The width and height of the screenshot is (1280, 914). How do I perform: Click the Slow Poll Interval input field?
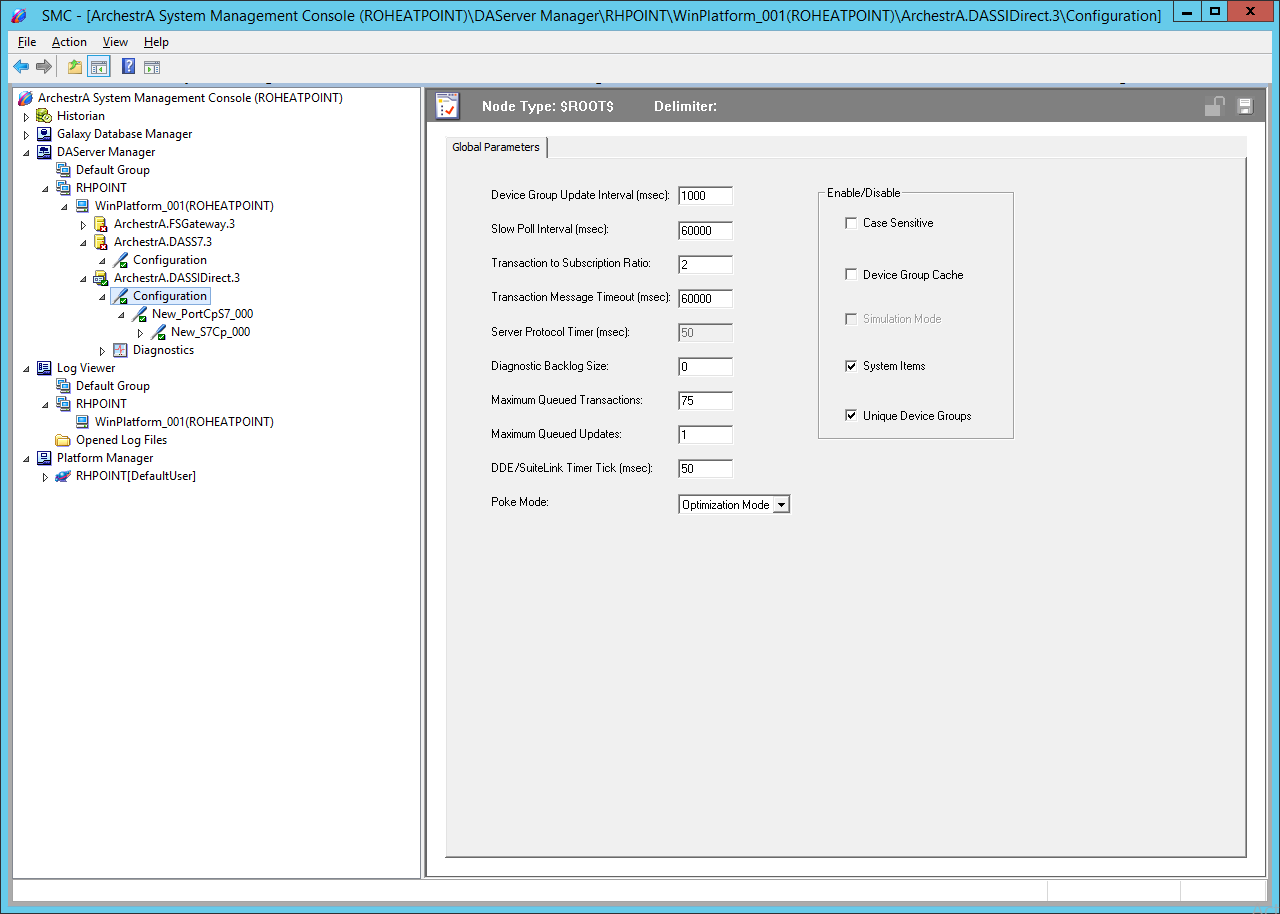click(x=705, y=231)
